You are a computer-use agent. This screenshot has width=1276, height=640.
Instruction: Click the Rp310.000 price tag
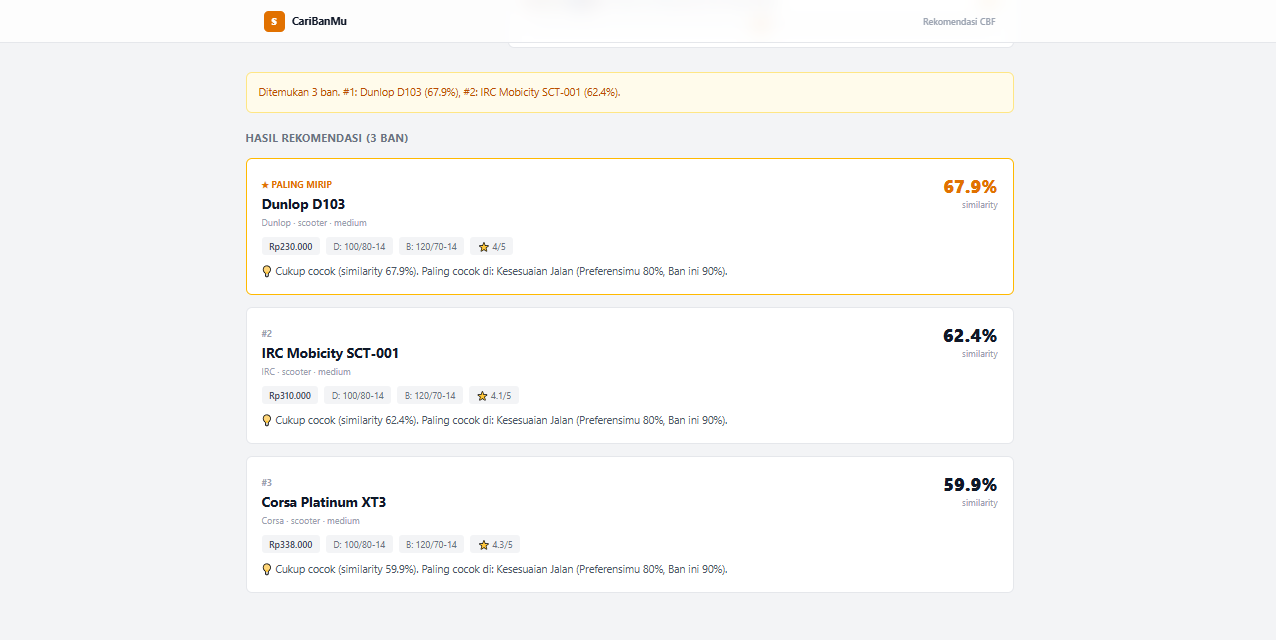290,396
